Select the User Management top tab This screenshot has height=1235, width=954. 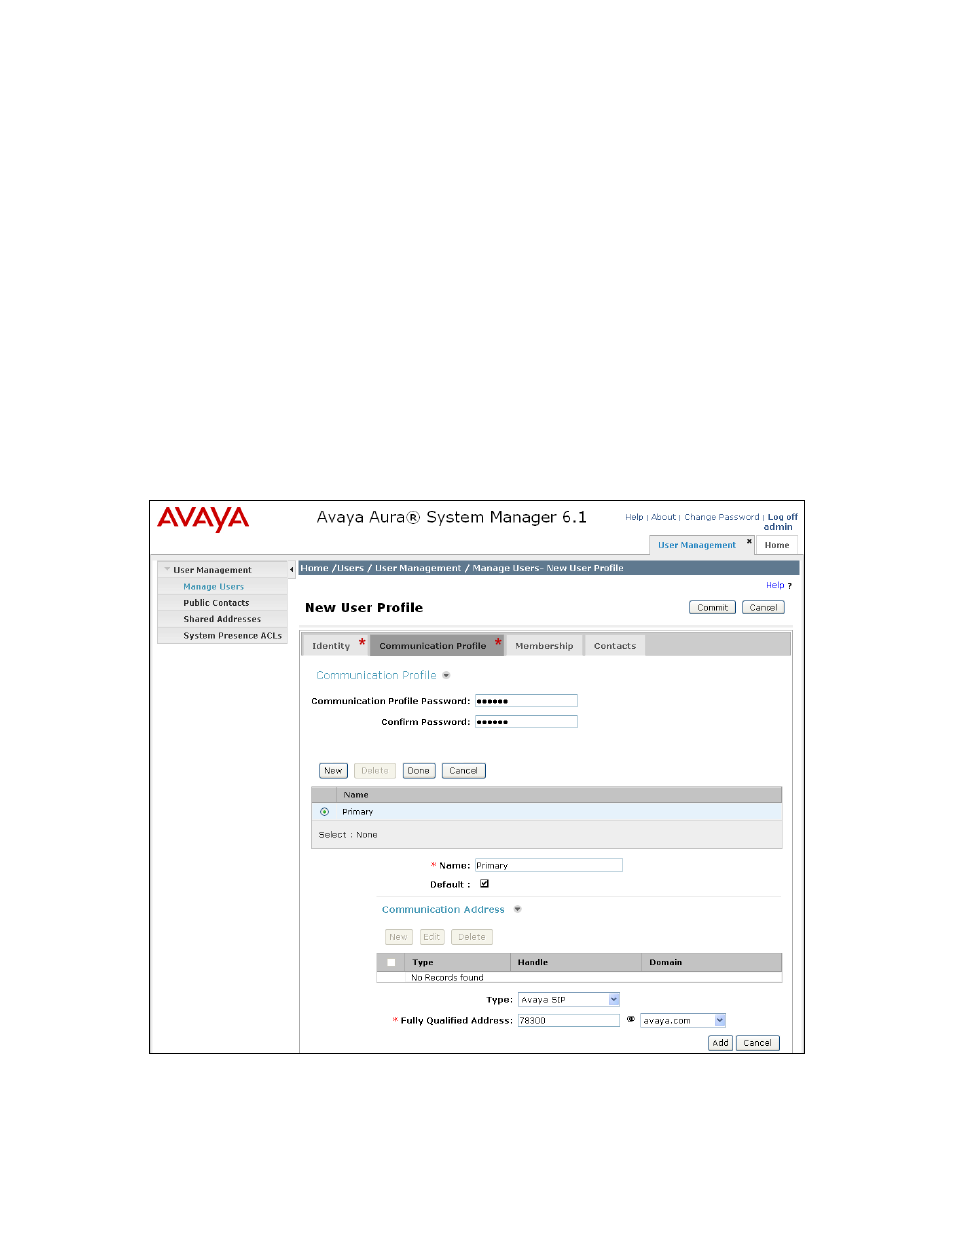tap(697, 545)
